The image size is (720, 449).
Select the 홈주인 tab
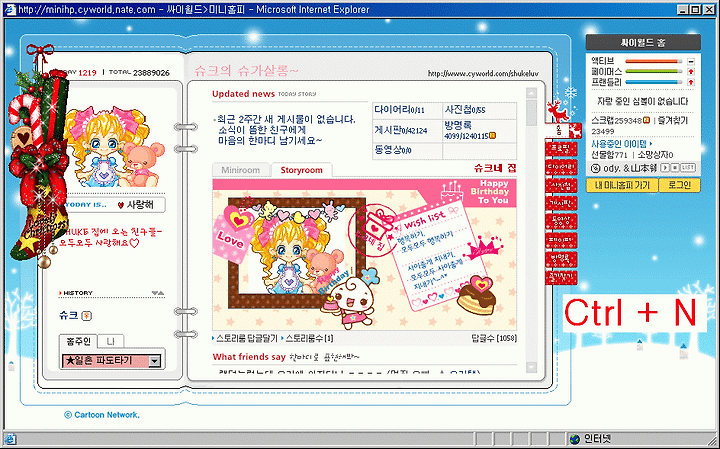pos(78,342)
